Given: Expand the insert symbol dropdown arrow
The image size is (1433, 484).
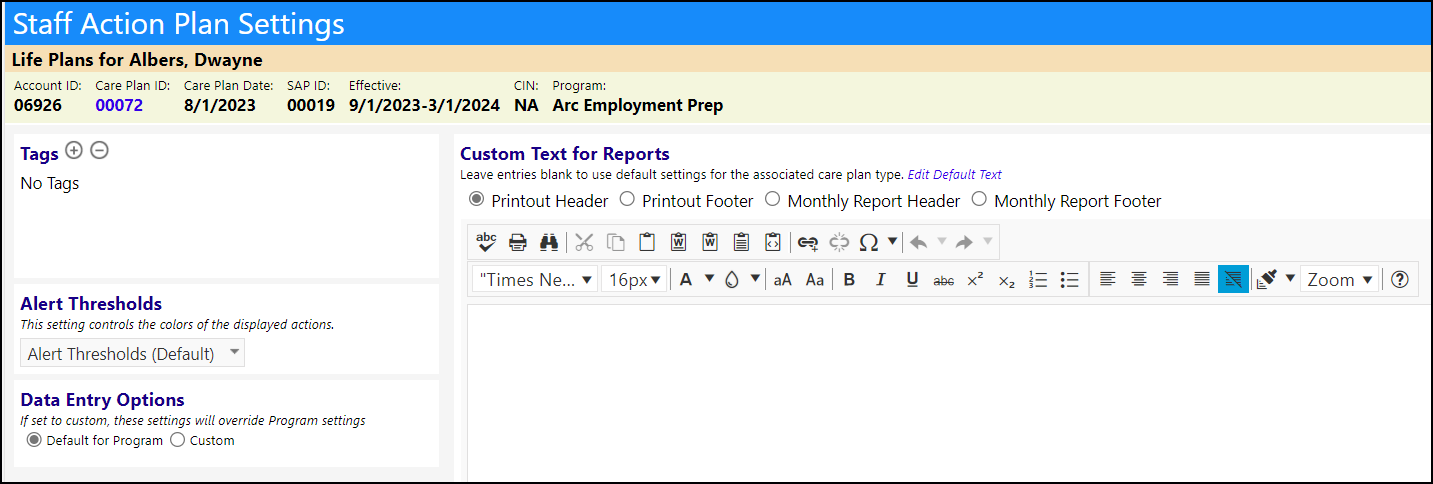Looking at the screenshot, I should coord(892,241).
